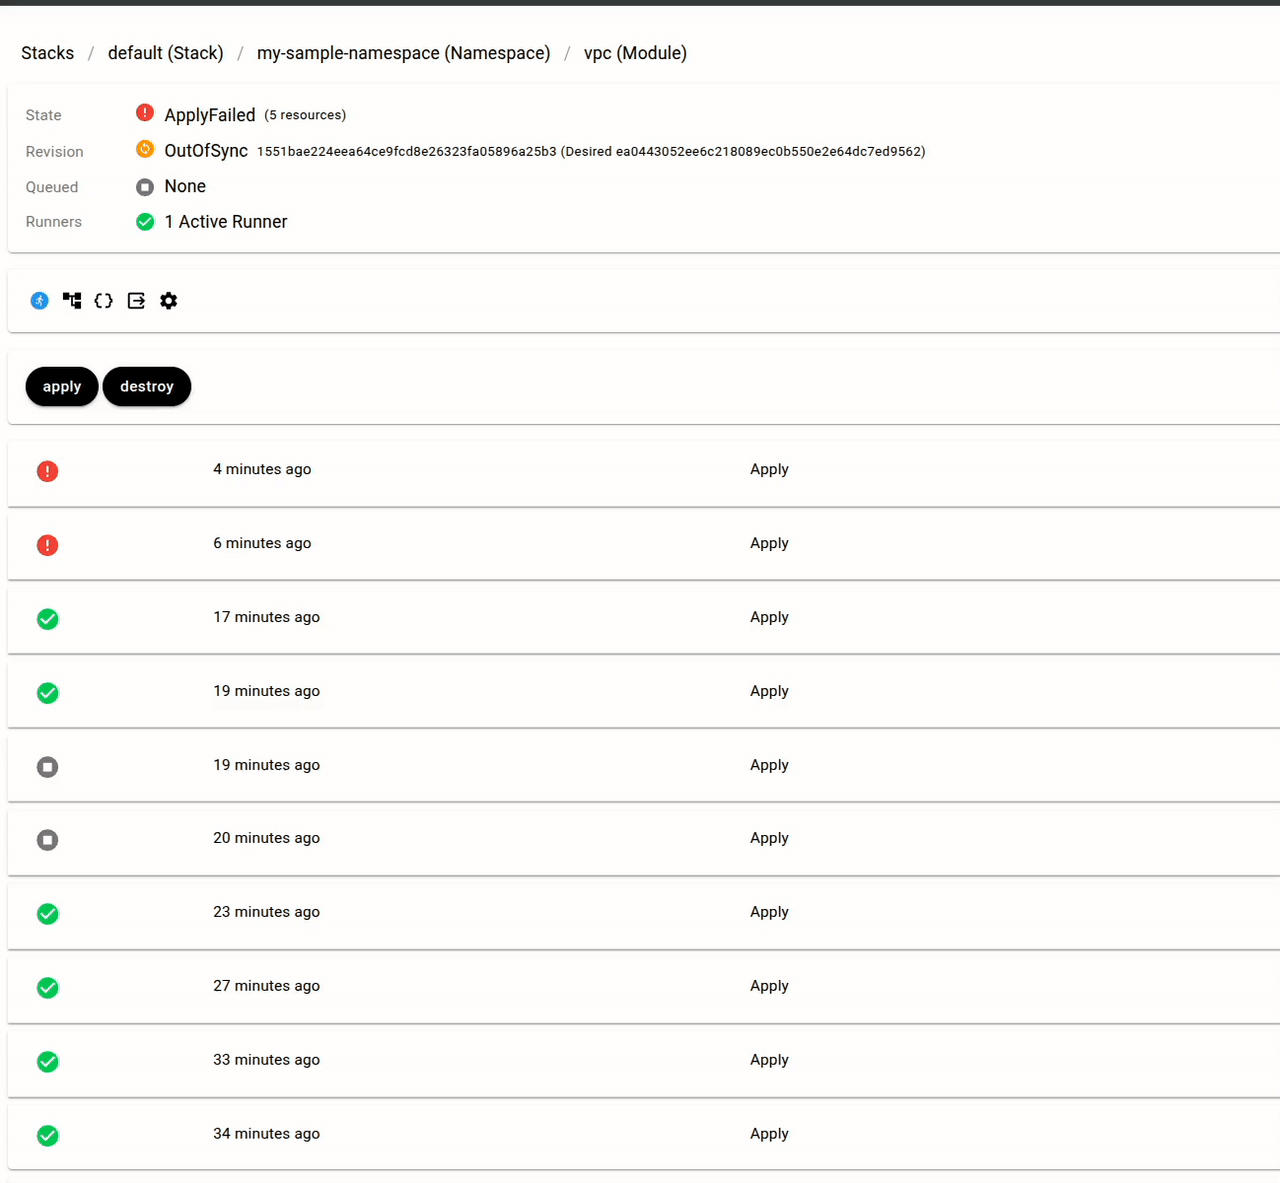Click the red ApplyFailed state icon
This screenshot has width=1280, height=1183.
[145, 113]
